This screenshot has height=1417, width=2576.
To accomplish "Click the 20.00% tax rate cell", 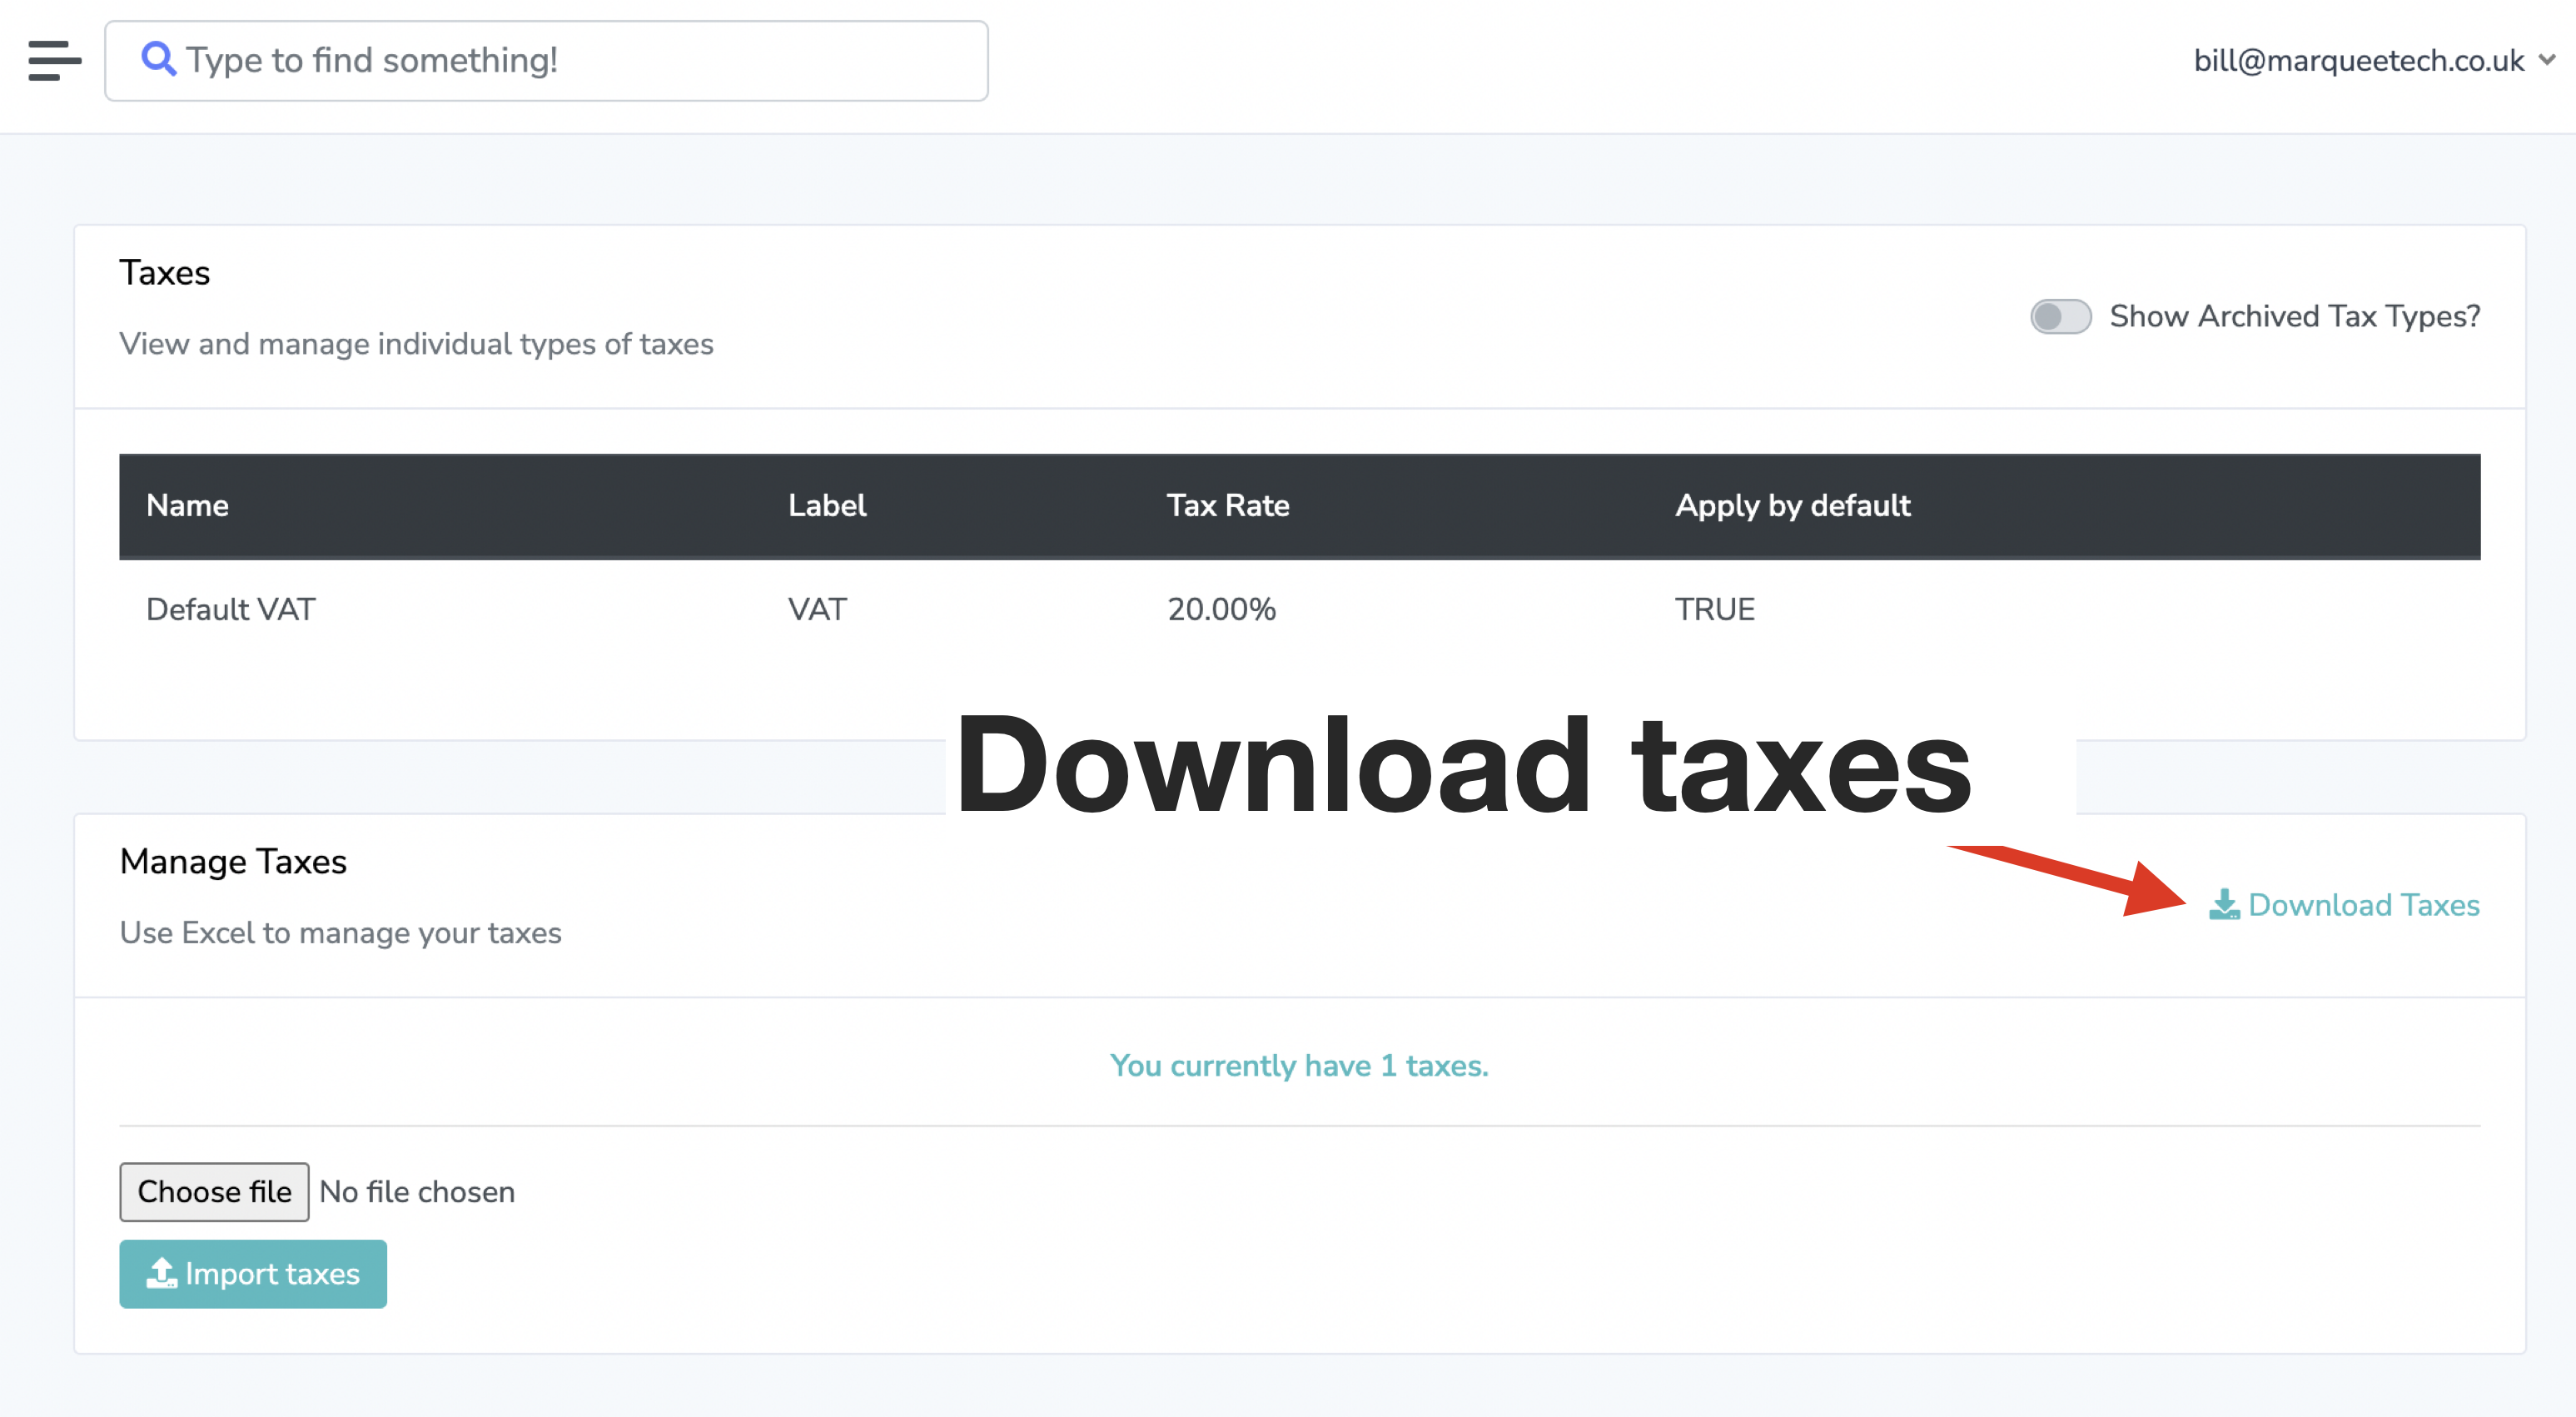I will pos(1221,609).
